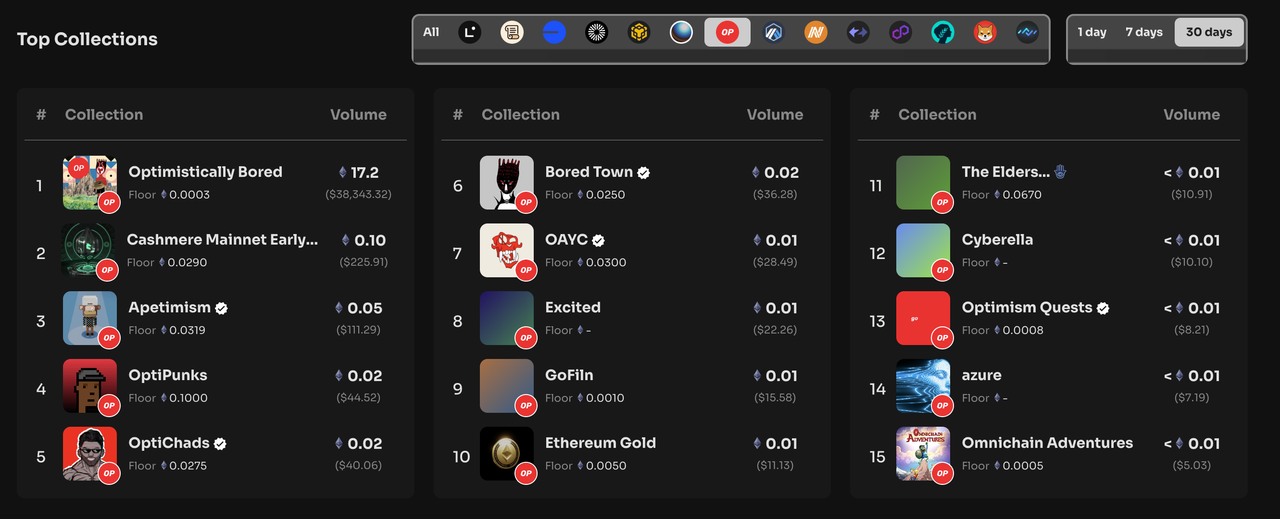The height and width of the screenshot is (519, 1280).
Task: Open the Optimistically Bored collection
Action: pyautogui.click(x=205, y=172)
